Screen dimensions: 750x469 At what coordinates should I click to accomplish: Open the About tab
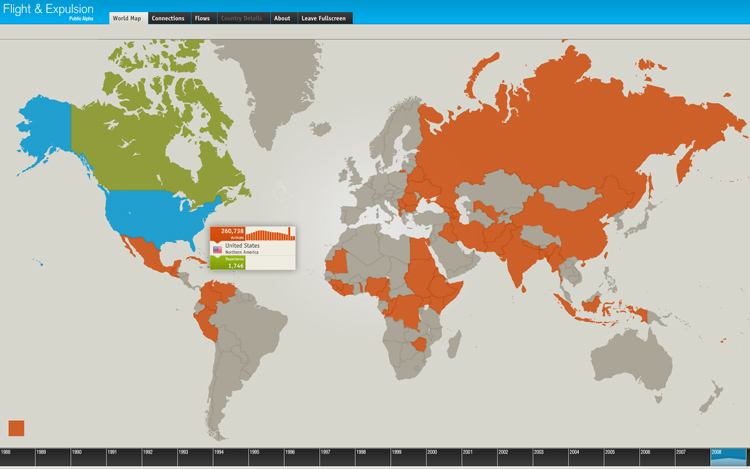(x=282, y=18)
